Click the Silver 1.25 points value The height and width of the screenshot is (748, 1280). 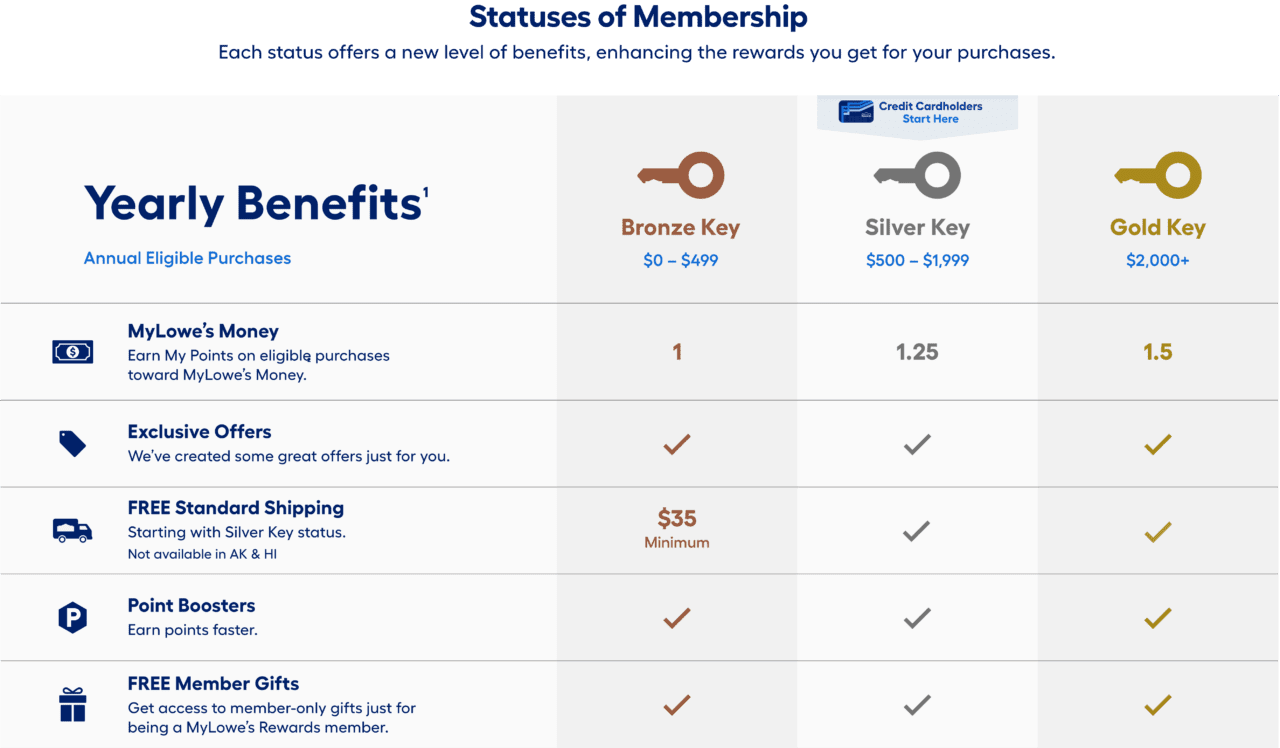[917, 352]
